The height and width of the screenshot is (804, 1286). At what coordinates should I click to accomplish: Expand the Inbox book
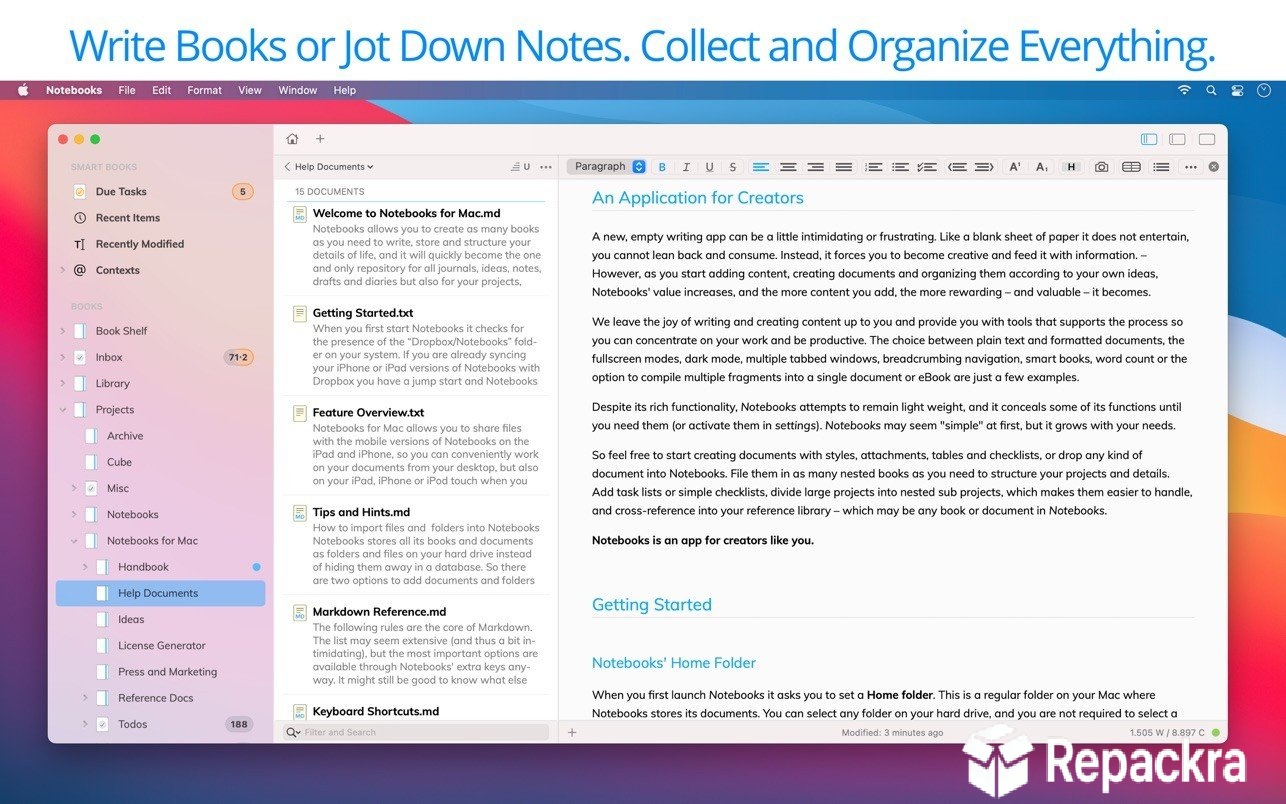pos(62,357)
